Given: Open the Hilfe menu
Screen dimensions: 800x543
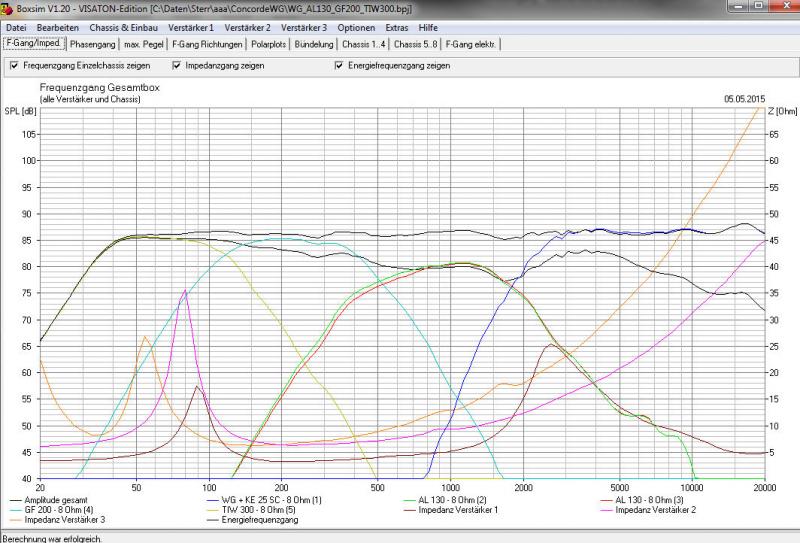Looking at the screenshot, I should (428, 27).
